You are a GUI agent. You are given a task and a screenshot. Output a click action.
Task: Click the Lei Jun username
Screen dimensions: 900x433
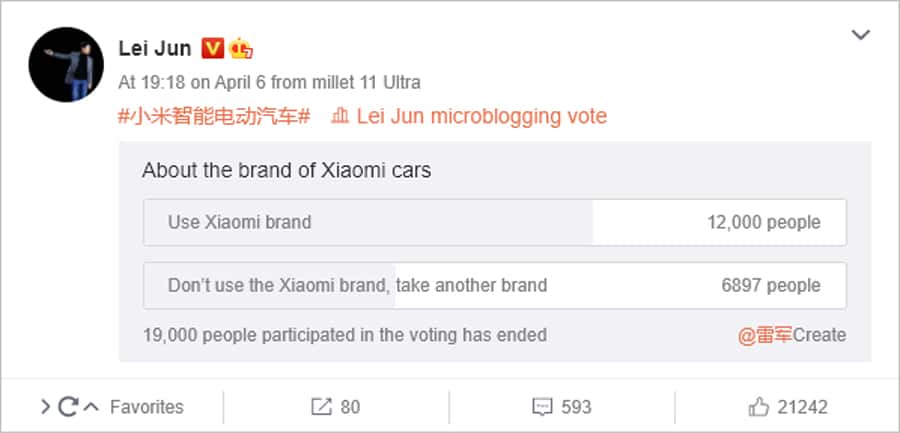155,48
